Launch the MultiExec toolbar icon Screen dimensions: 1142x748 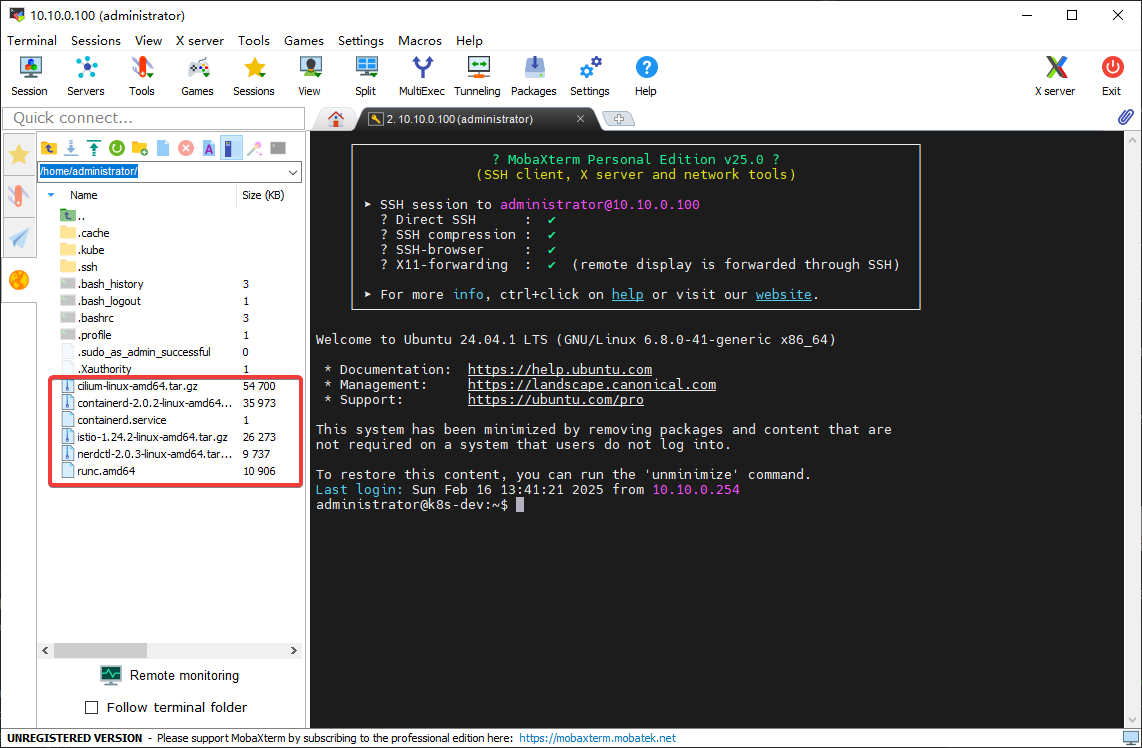coord(422,76)
